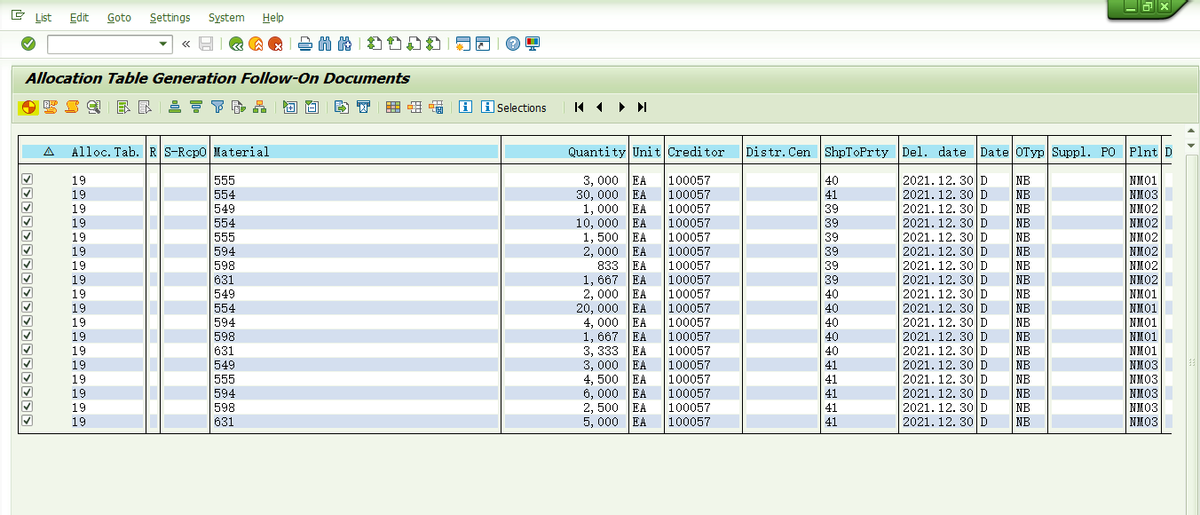Collapse the command field with the double-chevron
The width and height of the screenshot is (1200, 515).
[187, 44]
